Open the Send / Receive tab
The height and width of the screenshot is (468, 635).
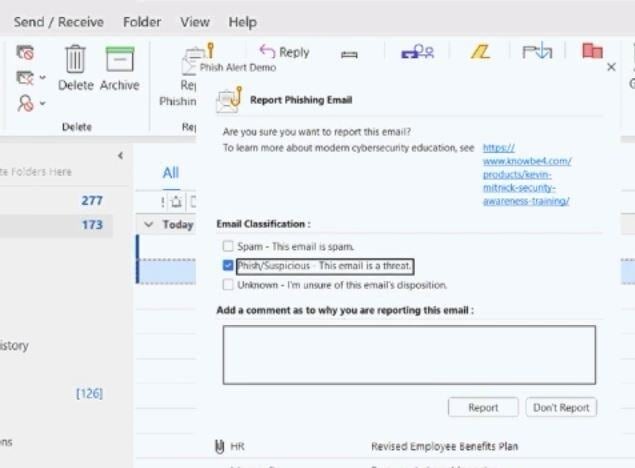point(58,22)
